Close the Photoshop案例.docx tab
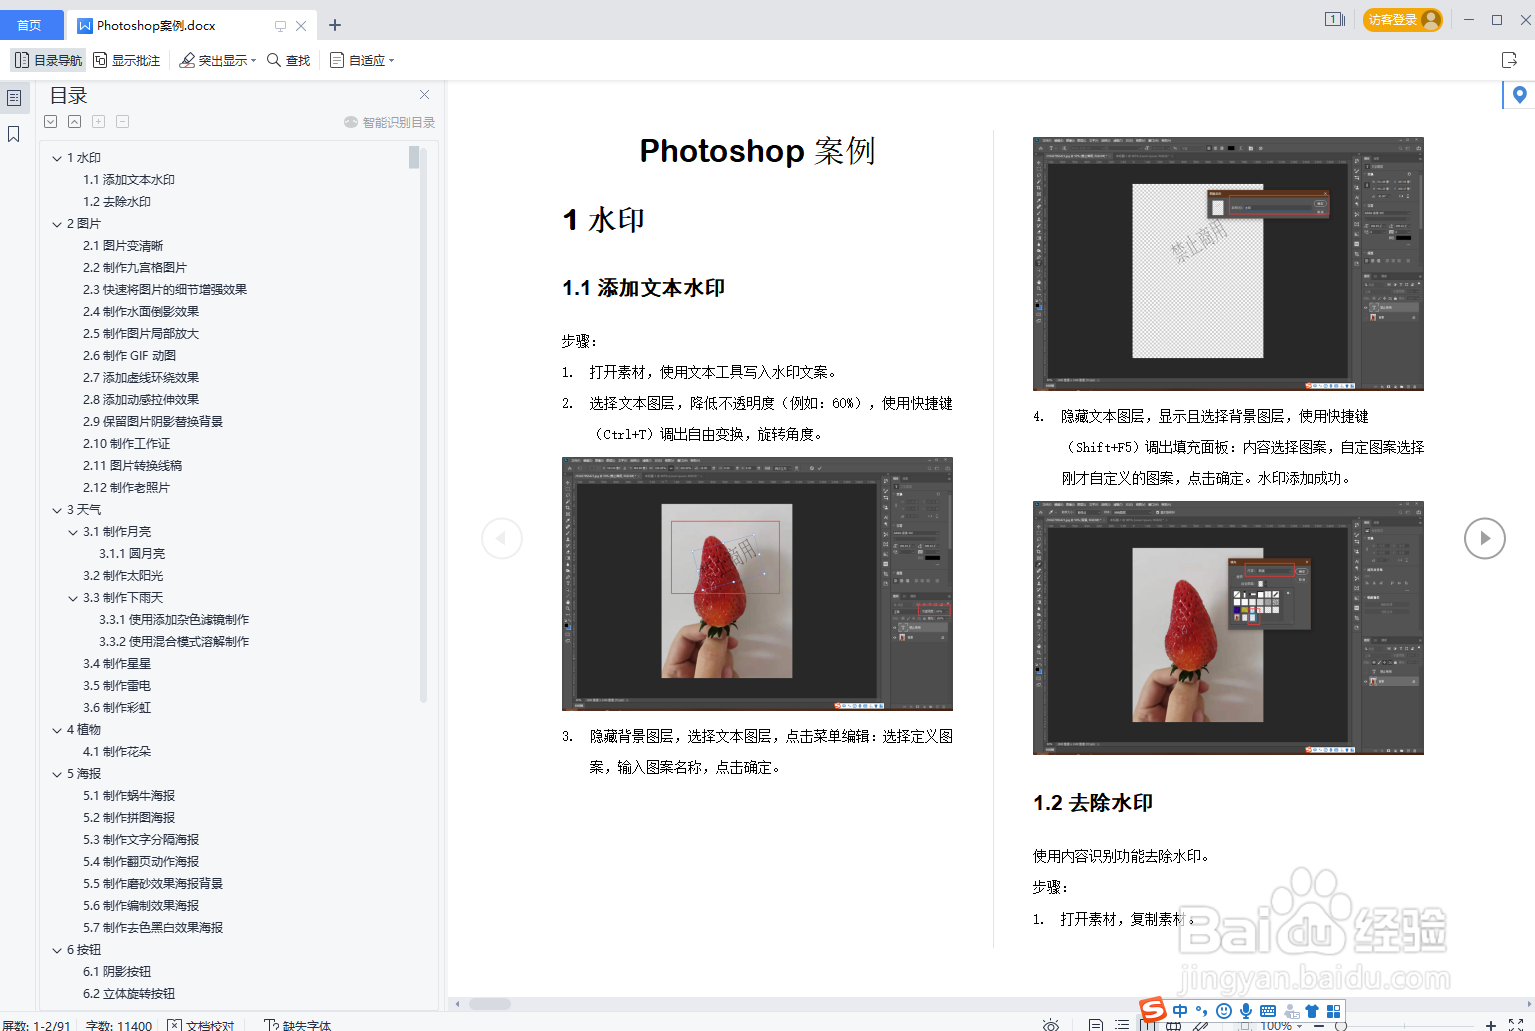This screenshot has height=1031, width=1535. tap(301, 26)
